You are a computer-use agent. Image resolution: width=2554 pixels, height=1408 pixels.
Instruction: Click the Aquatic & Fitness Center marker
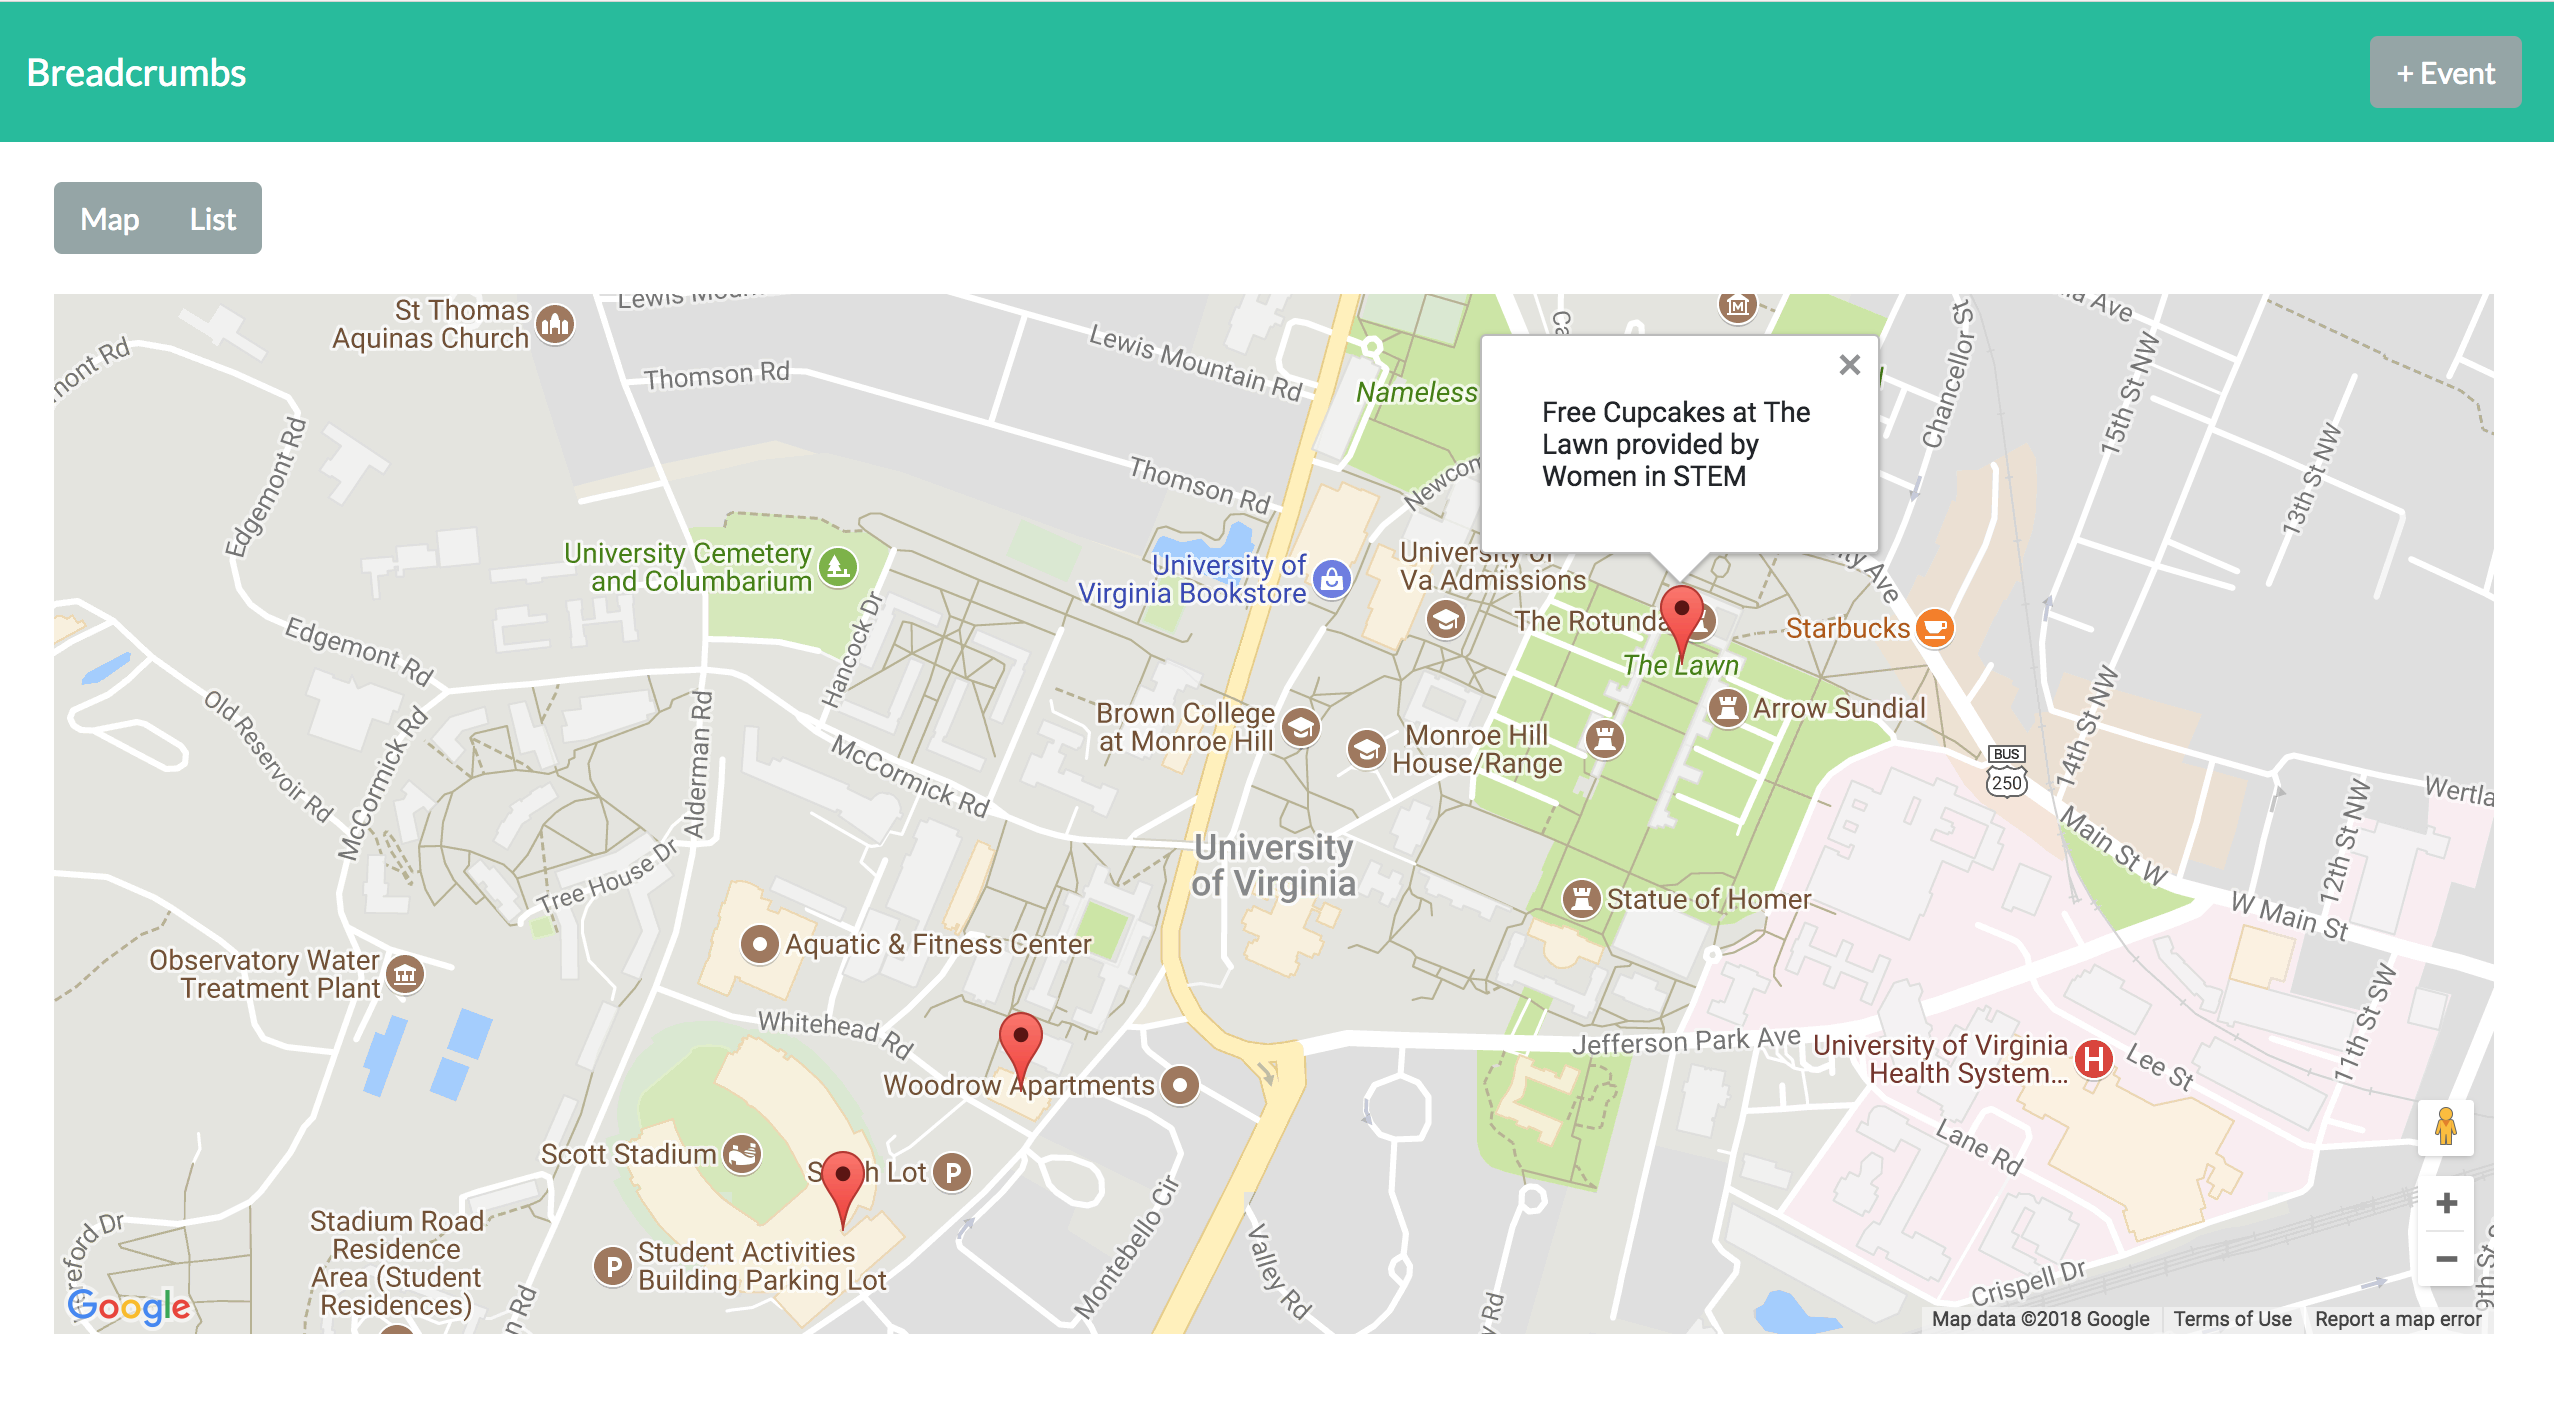[x=759, y=944]
